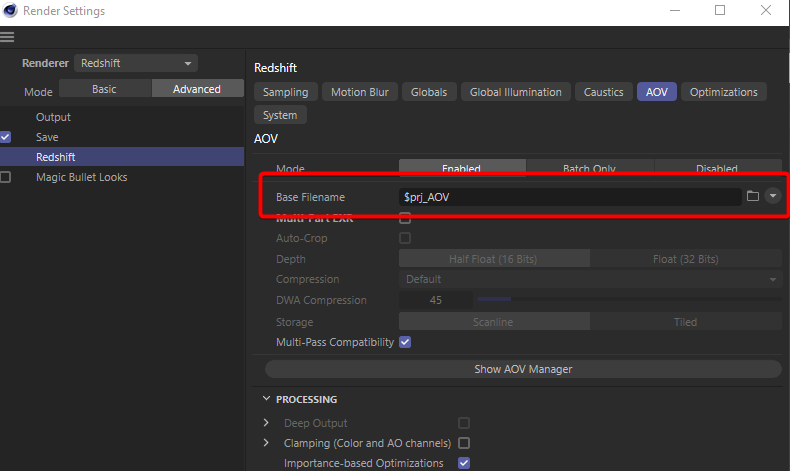Switch to the Sampling tab
Viewport: 790px width, 471px height.
coord(287,92)
